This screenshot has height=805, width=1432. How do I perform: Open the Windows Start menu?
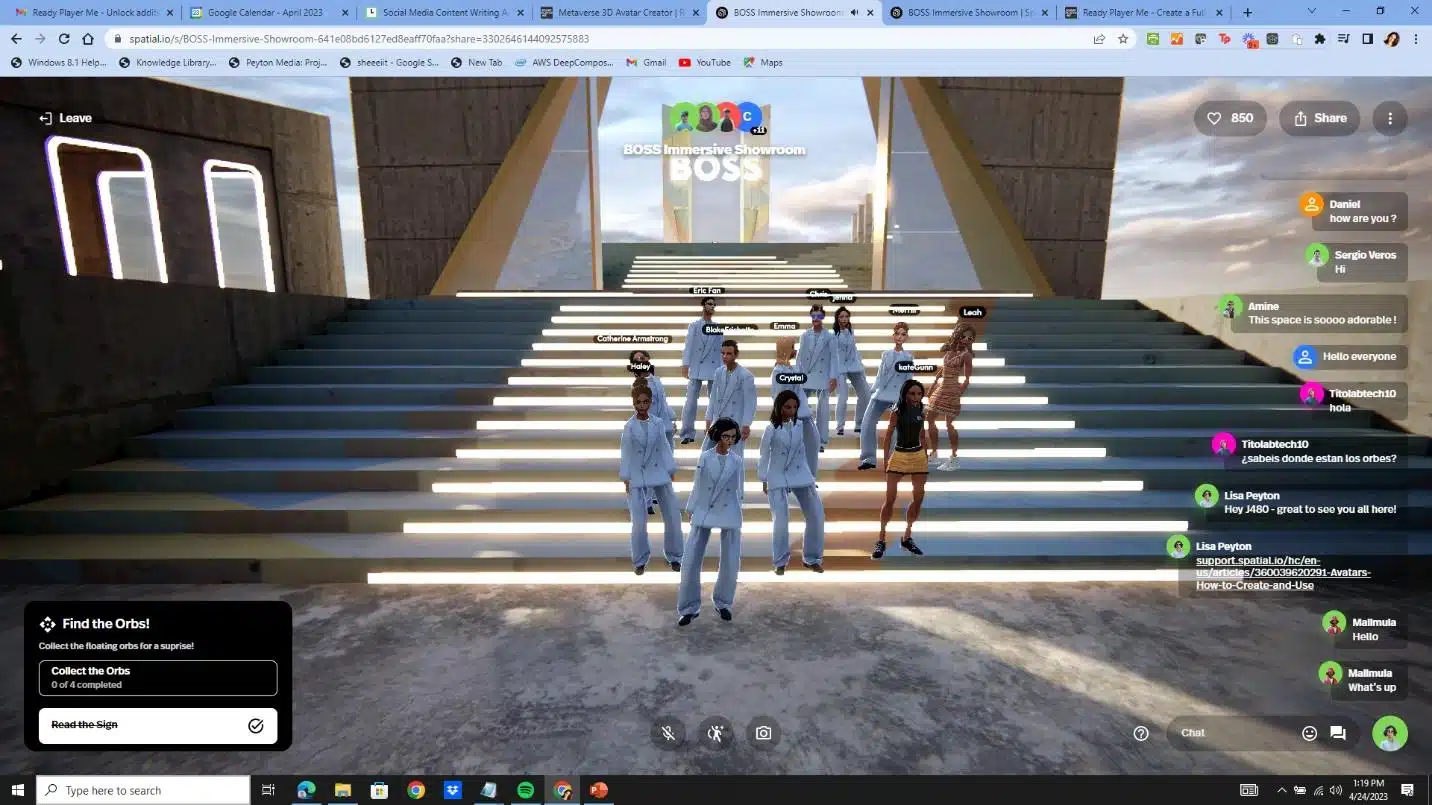[18, 790]
